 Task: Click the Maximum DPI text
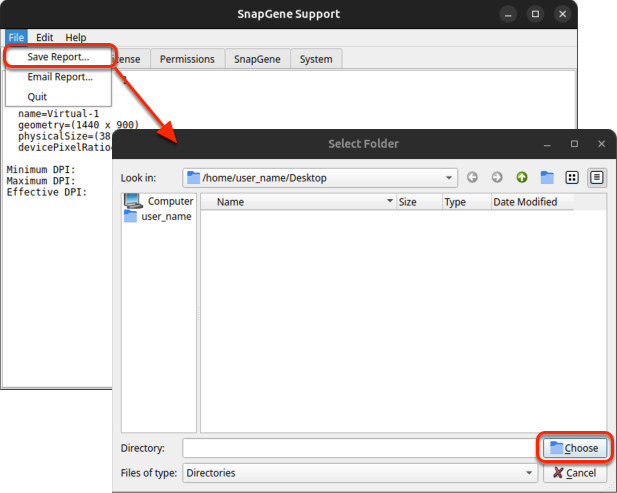(x=41, y=181)
